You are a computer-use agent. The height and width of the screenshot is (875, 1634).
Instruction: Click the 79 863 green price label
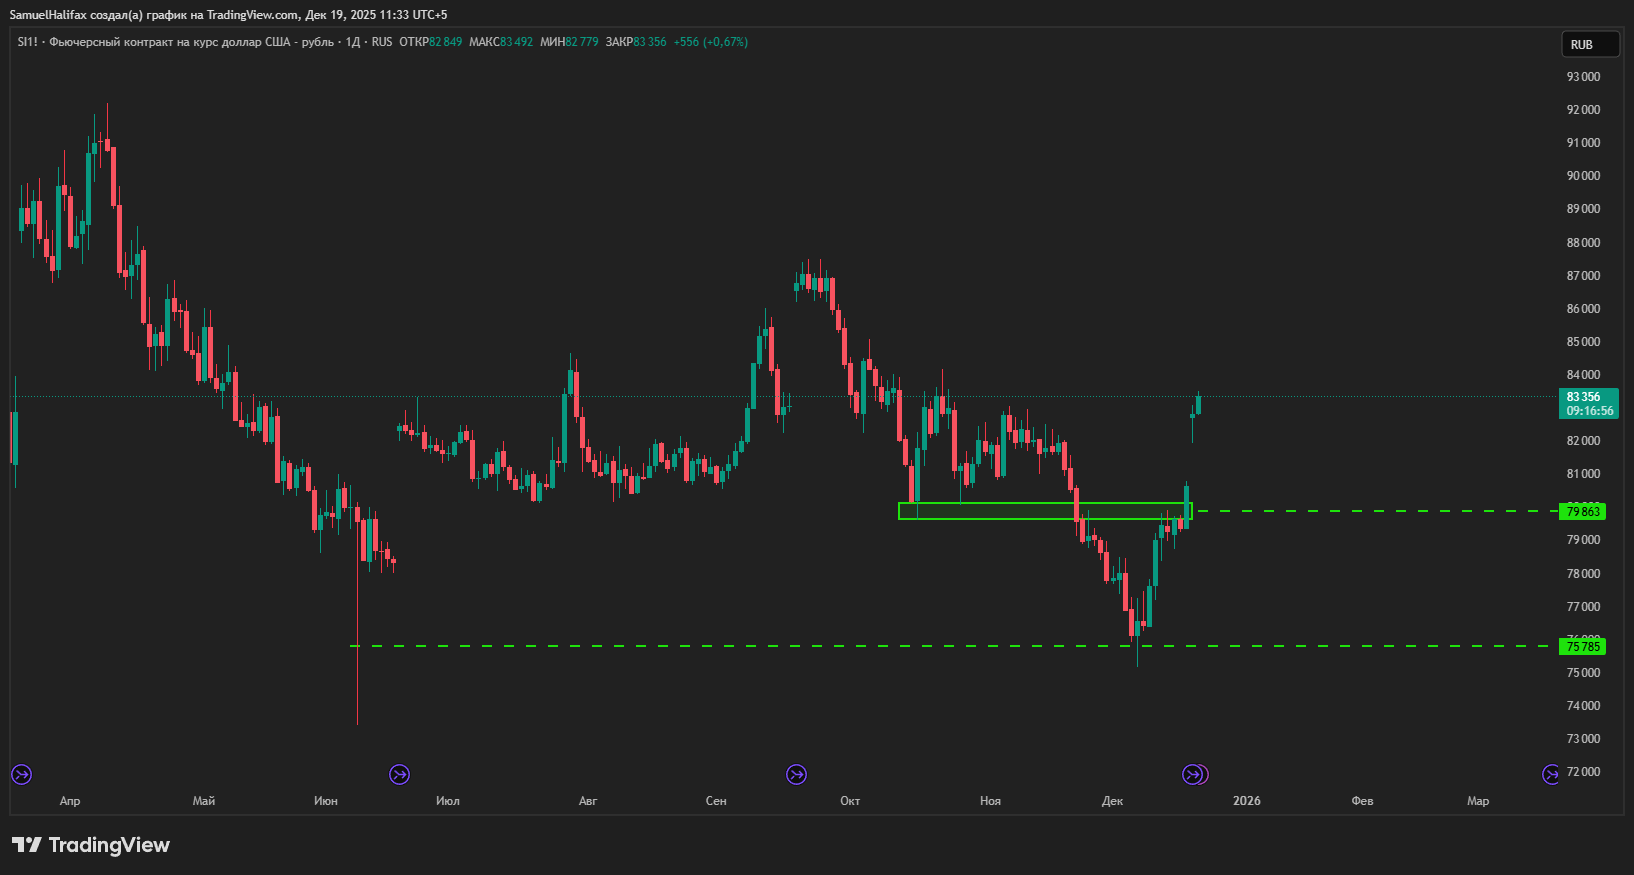(x=1583, y=511)
